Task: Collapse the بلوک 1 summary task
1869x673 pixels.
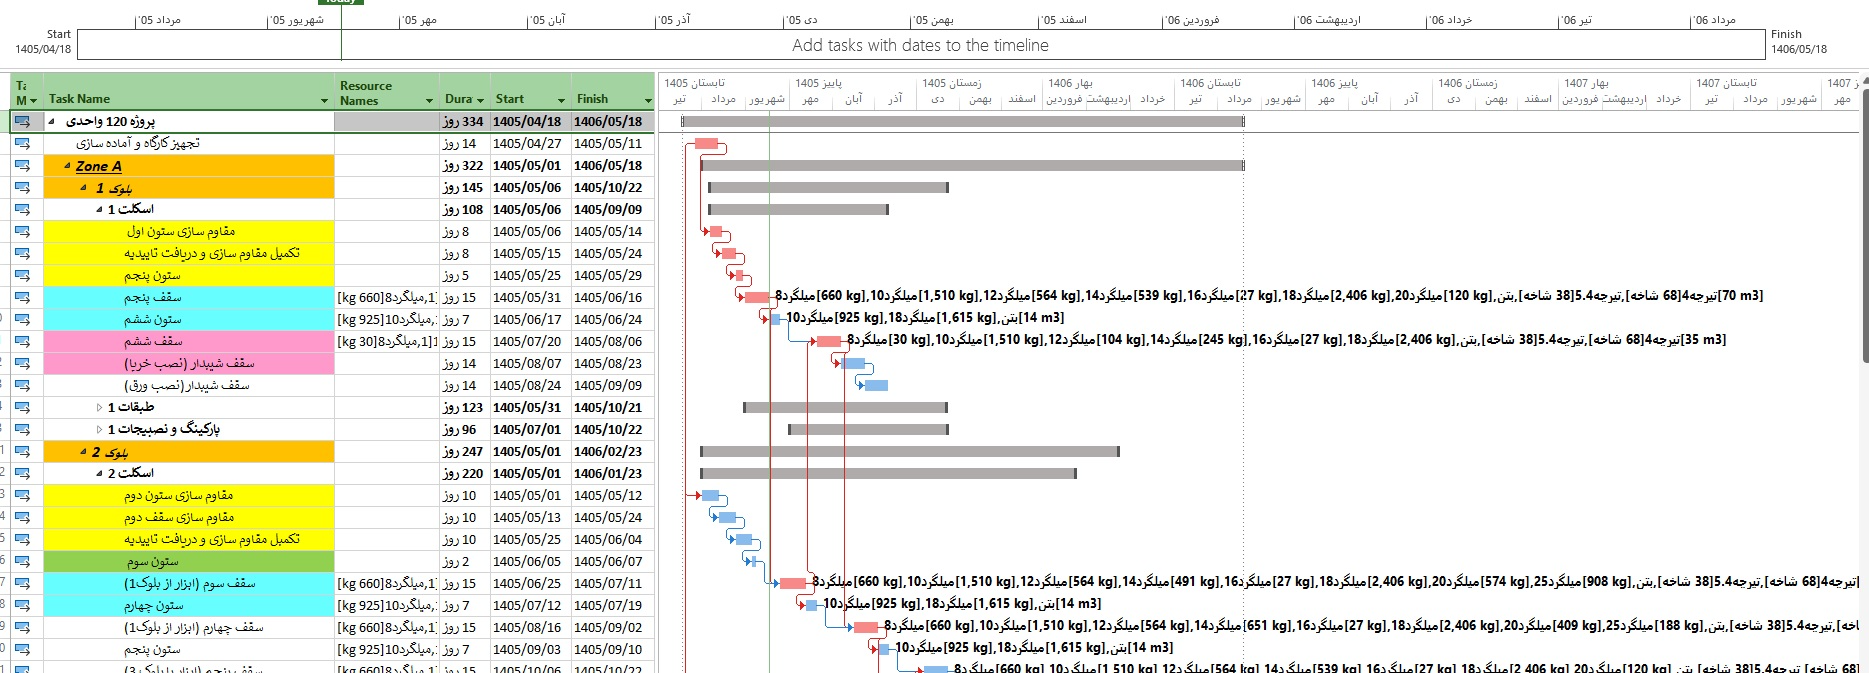Action: (x=83, y=187)
